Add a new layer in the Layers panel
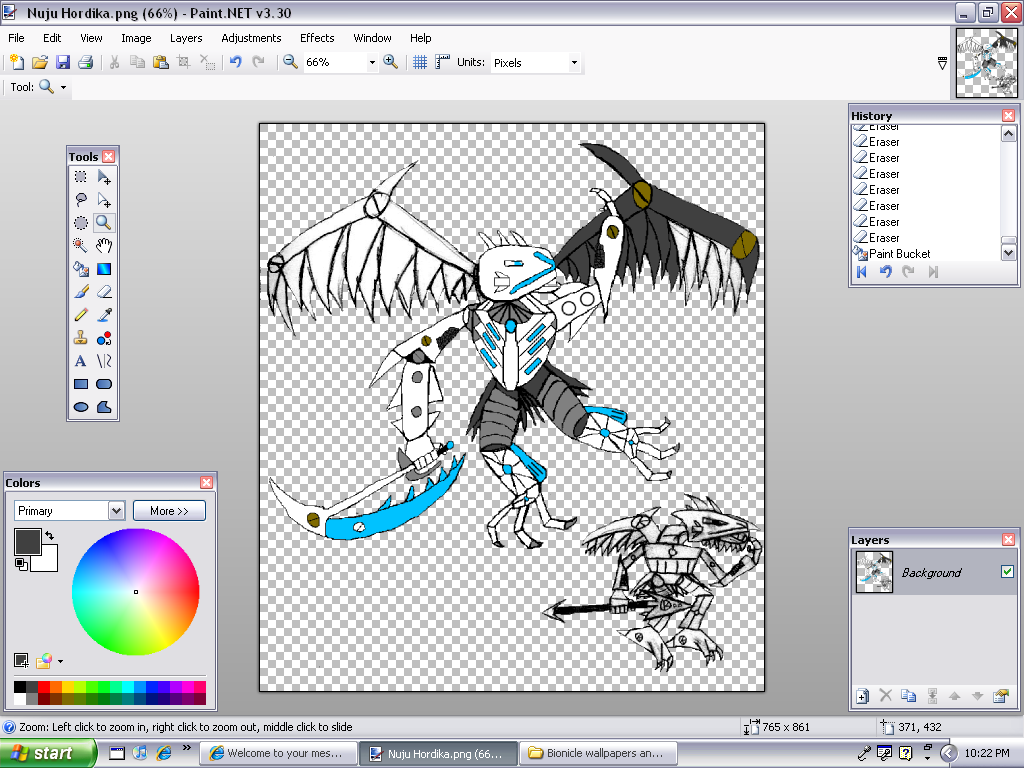 pyautogui.click(x=862, y=696)
